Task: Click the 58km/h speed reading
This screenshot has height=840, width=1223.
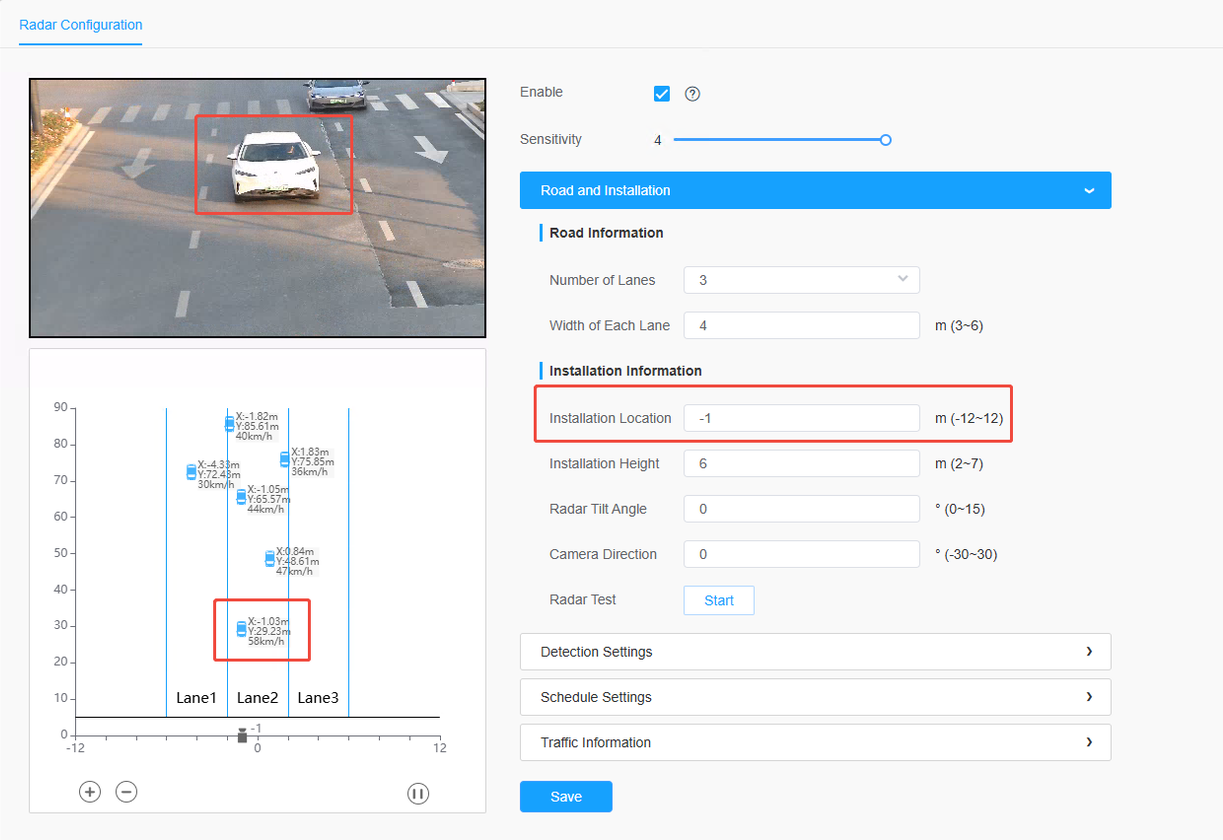Action: pyautogui.click(x=266, y=641)
